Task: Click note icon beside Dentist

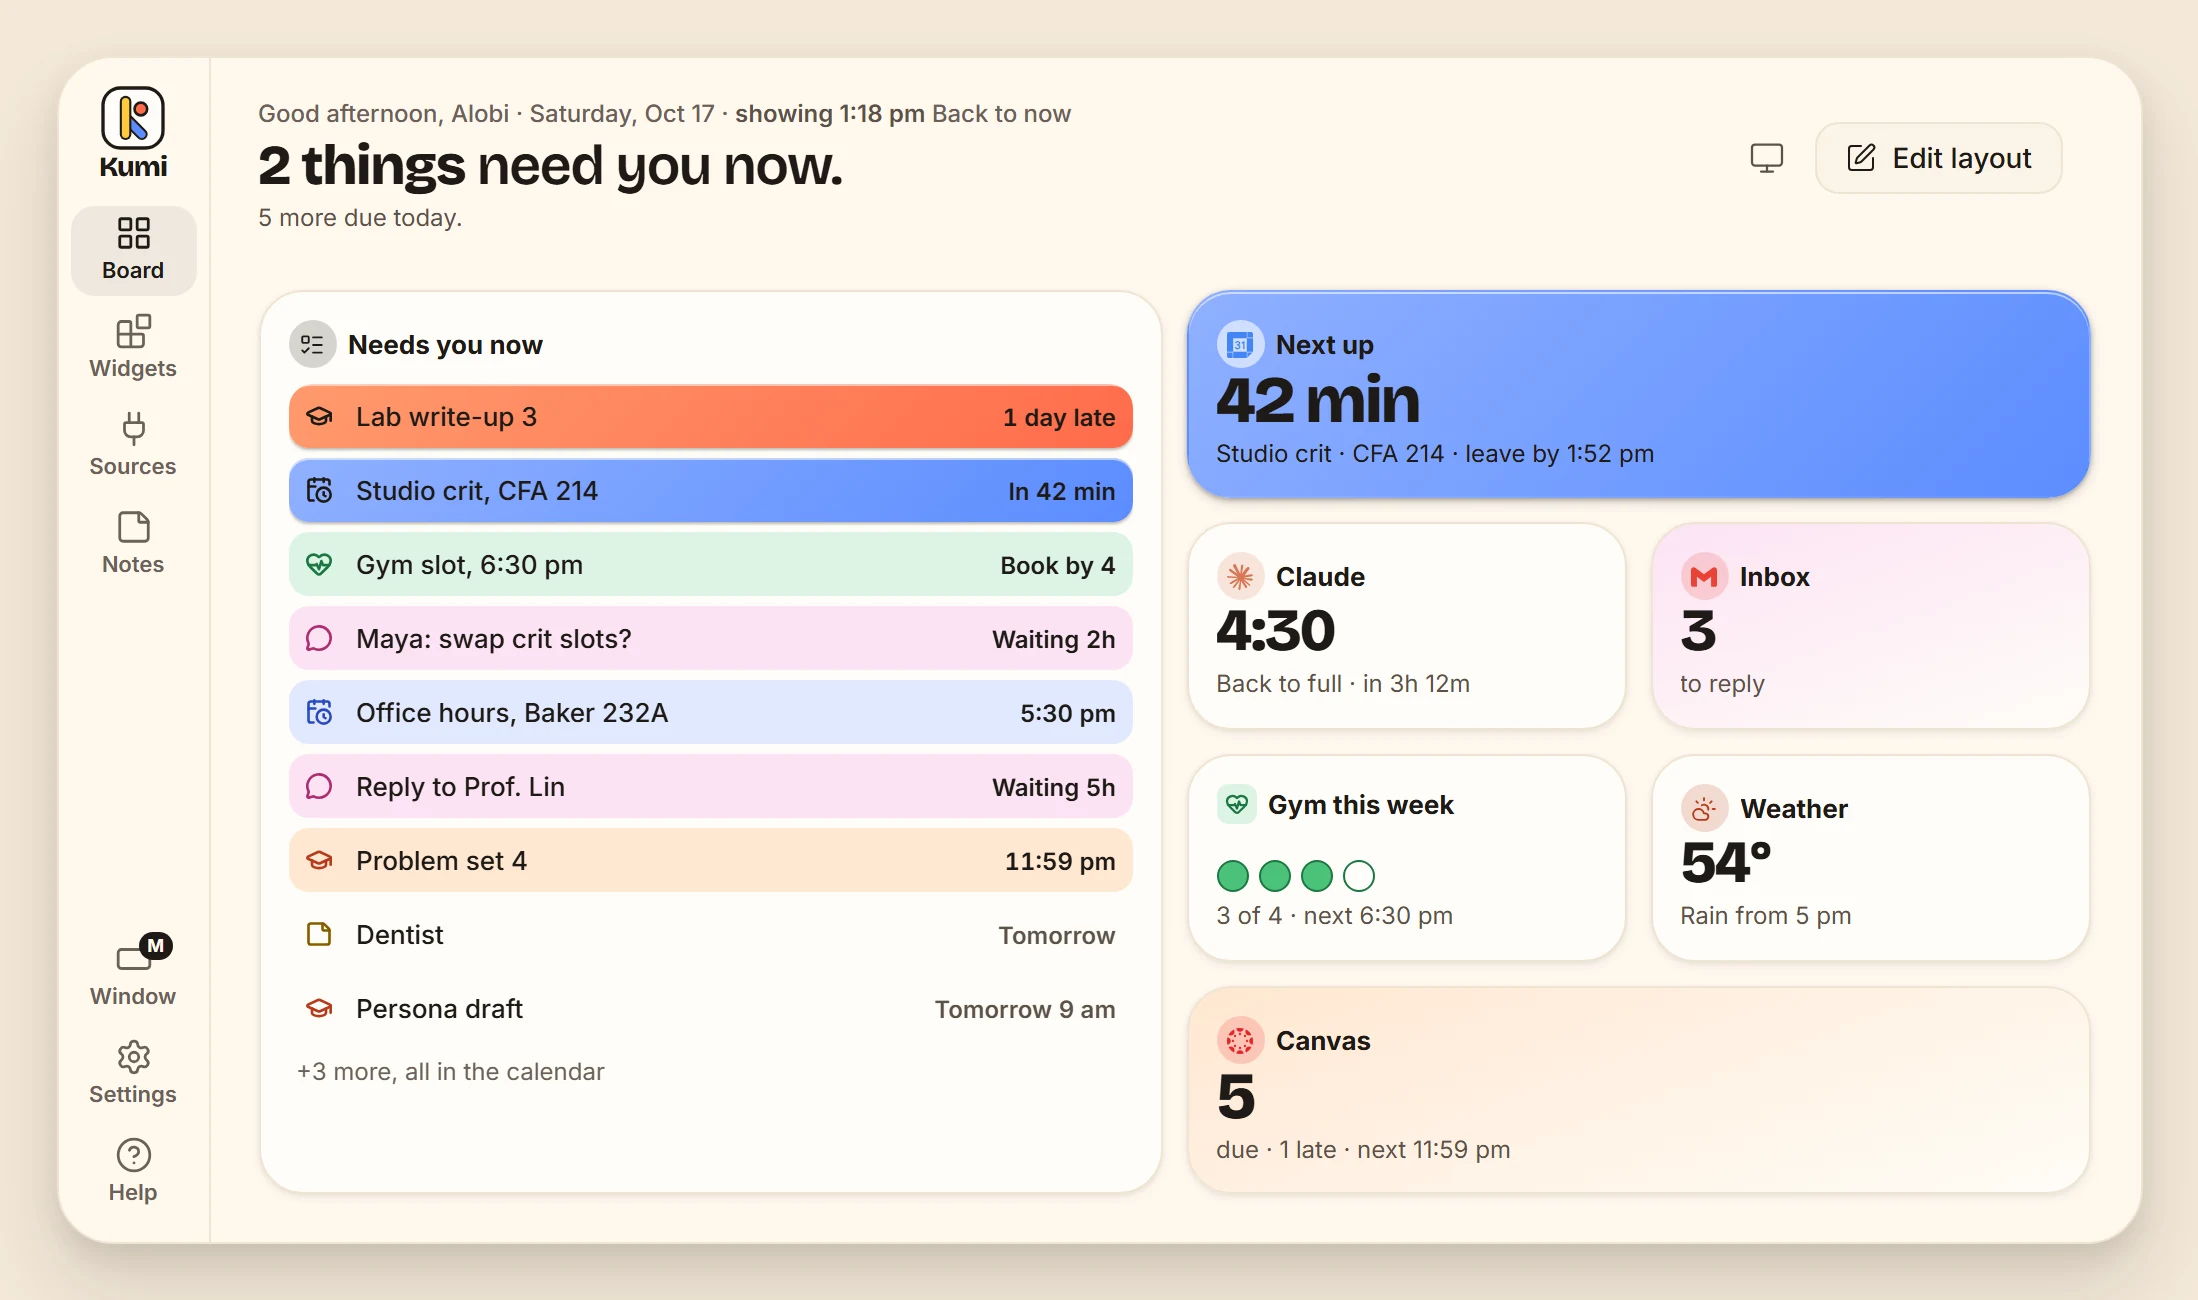Action: pyautogui.click(x=319, y=935)
